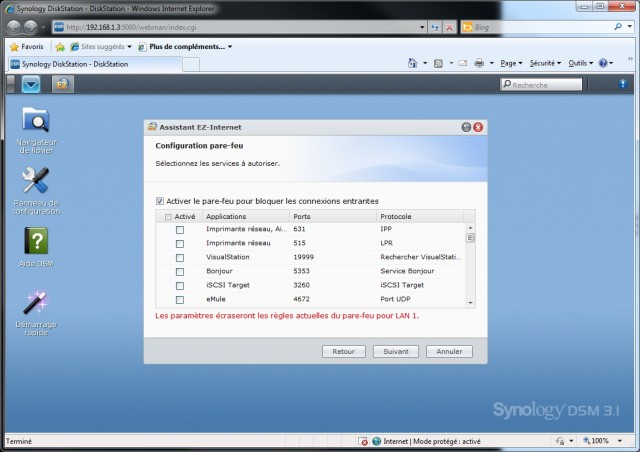Open the Outils menu
Image resolution: width=640 pixels, height=452 pixels.
click(x=580, y=63)
